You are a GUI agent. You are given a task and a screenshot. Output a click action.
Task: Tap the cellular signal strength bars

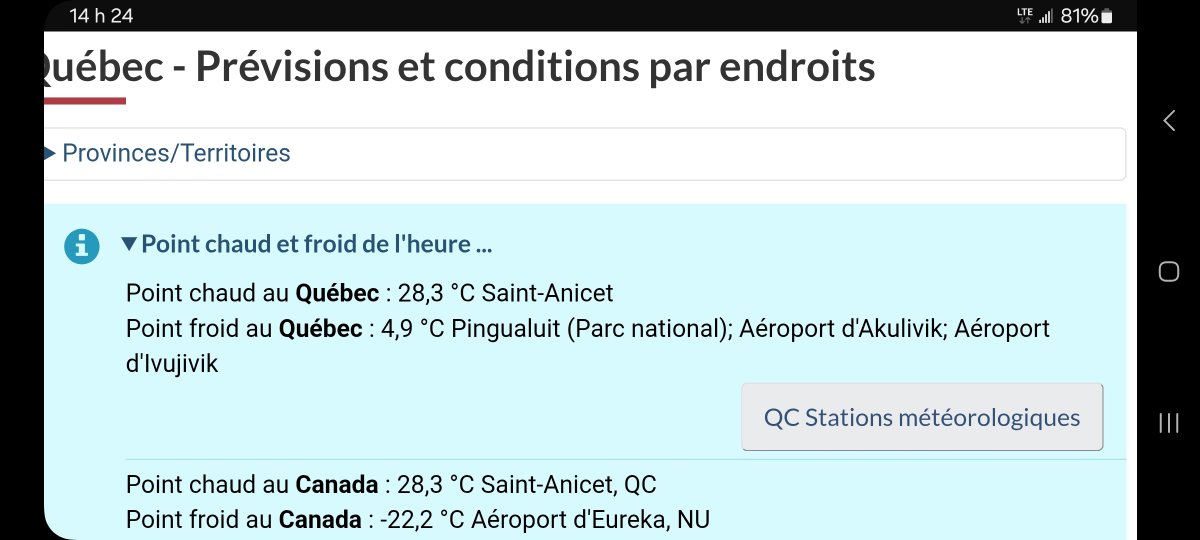1046,16
